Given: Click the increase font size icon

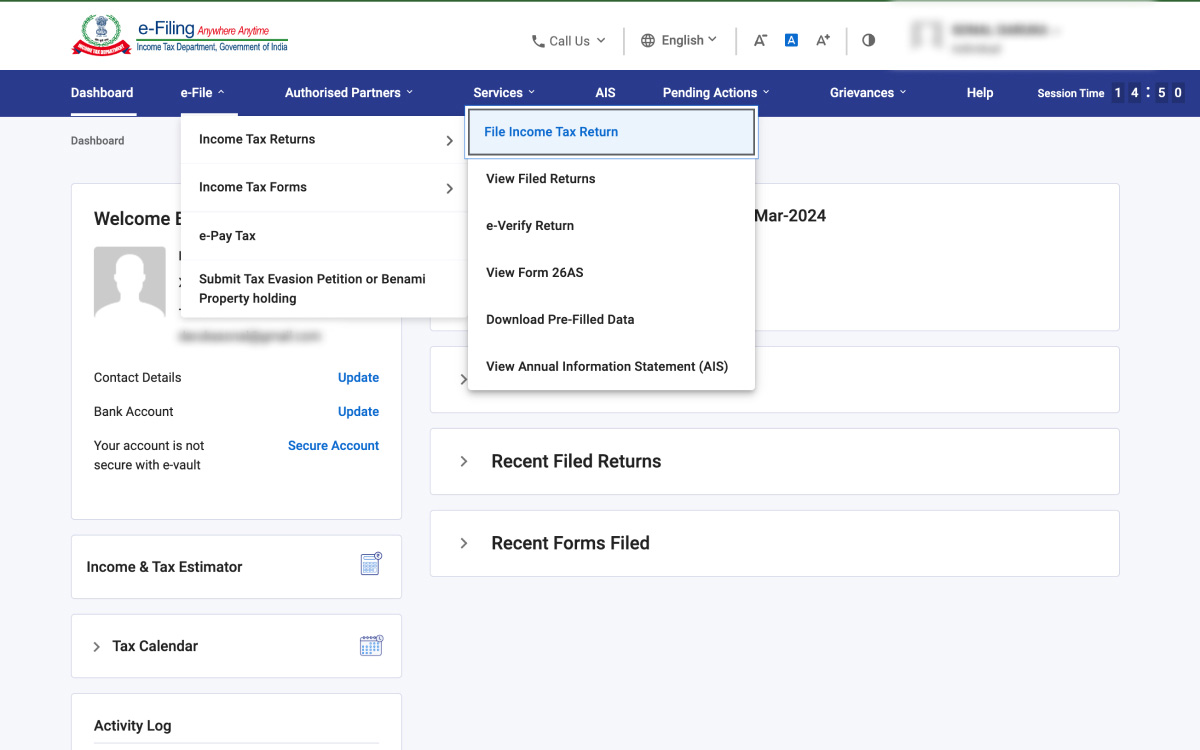Looking at the screenshot, I should click(x=822, y=40).
